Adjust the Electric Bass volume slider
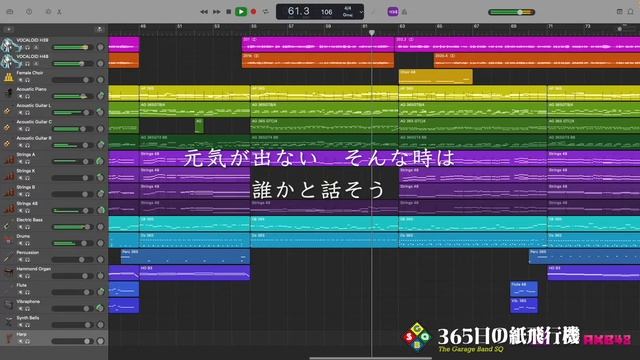Viewport: 640px width, 360px height. (72, 227)
